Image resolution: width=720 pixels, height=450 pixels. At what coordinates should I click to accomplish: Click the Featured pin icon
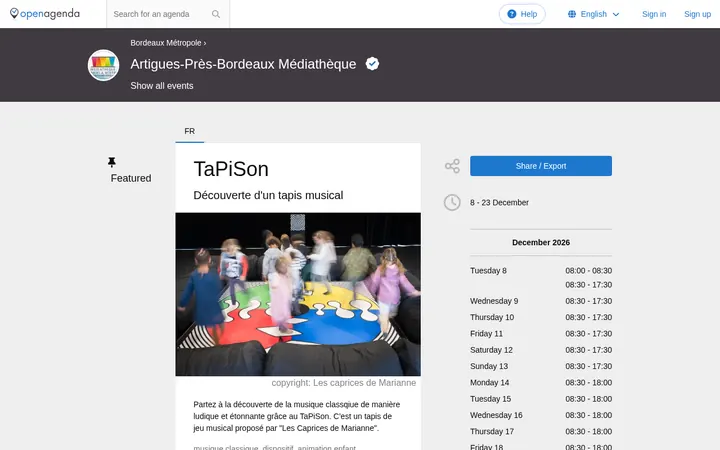[112, 162]
